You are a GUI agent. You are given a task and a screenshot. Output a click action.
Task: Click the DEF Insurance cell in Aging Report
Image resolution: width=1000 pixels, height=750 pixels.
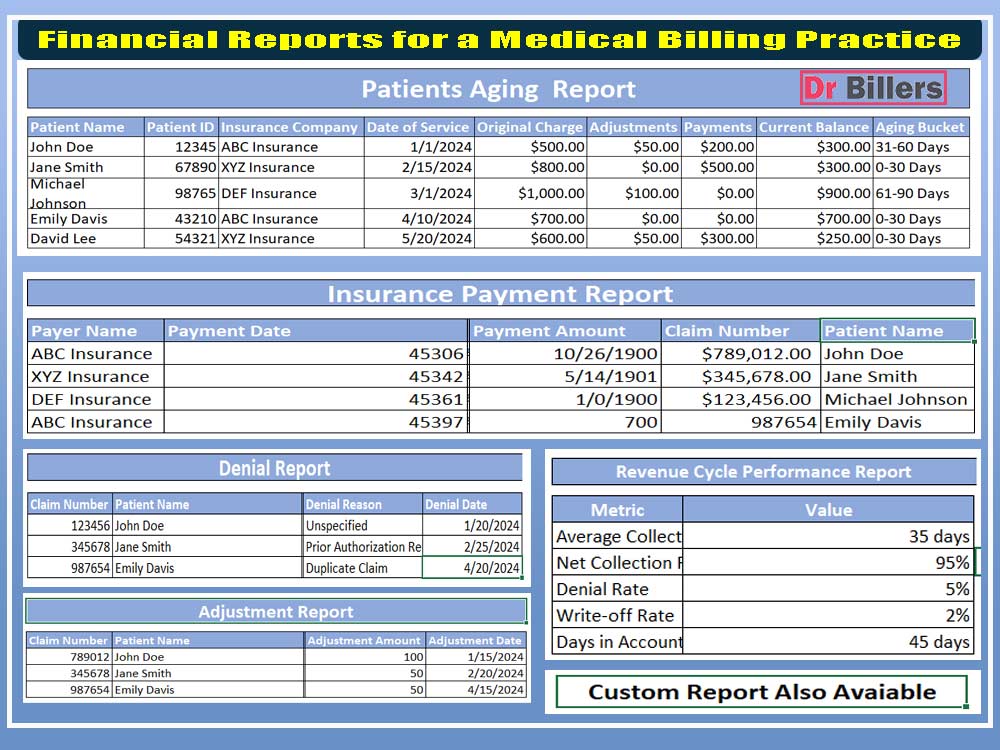[x=291, y=193]
